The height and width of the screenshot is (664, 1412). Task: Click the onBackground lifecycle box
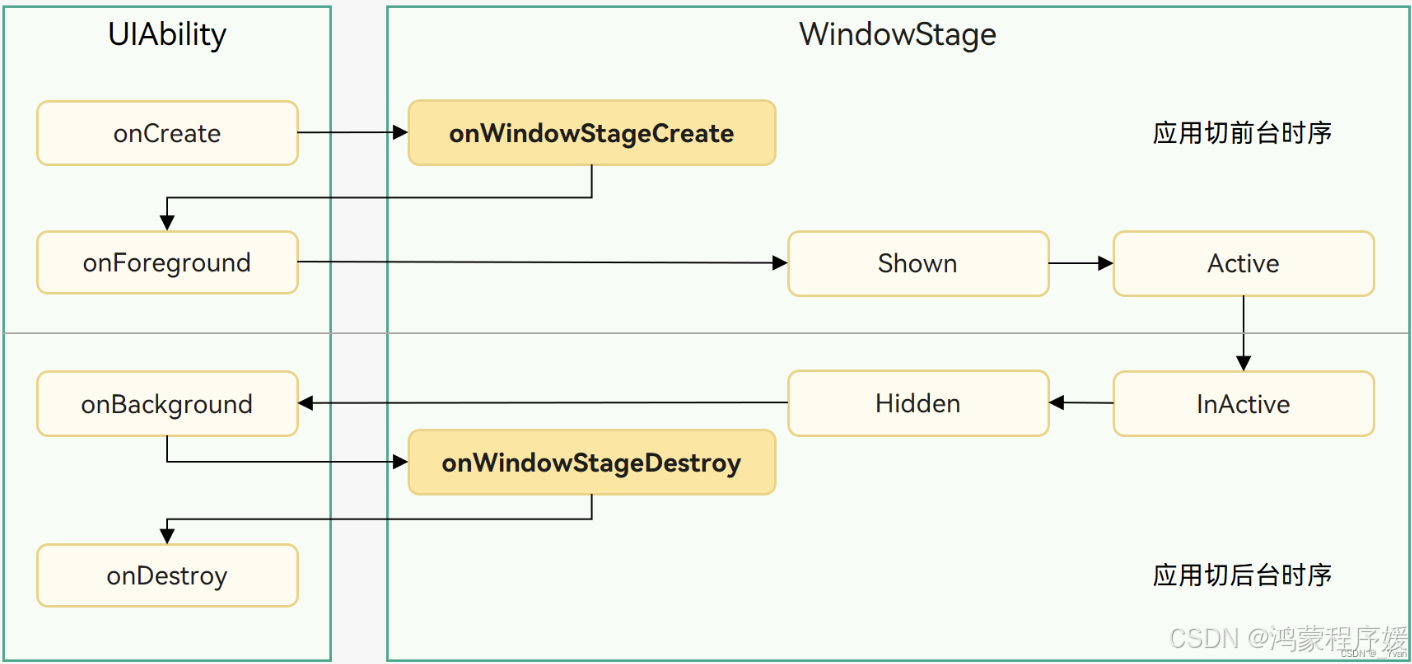pyautogui.click(x=167, y=403)
